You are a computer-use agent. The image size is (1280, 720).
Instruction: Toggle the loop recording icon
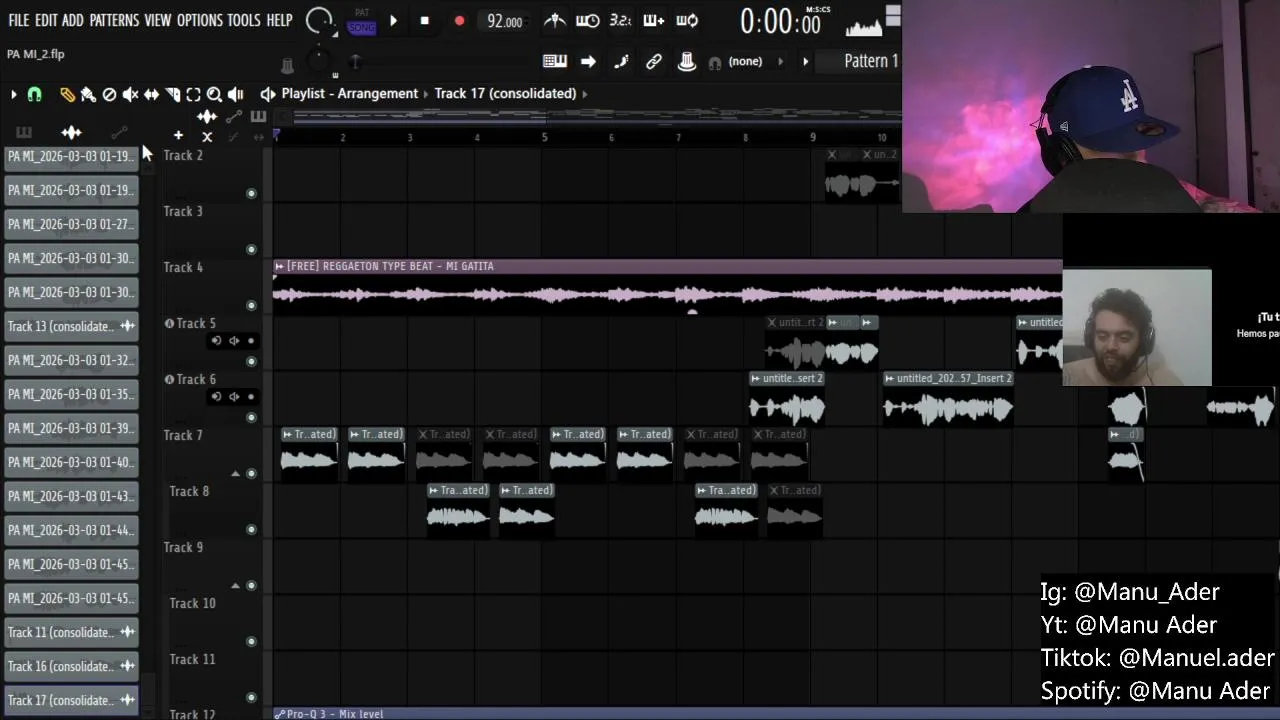pos(687,21)
